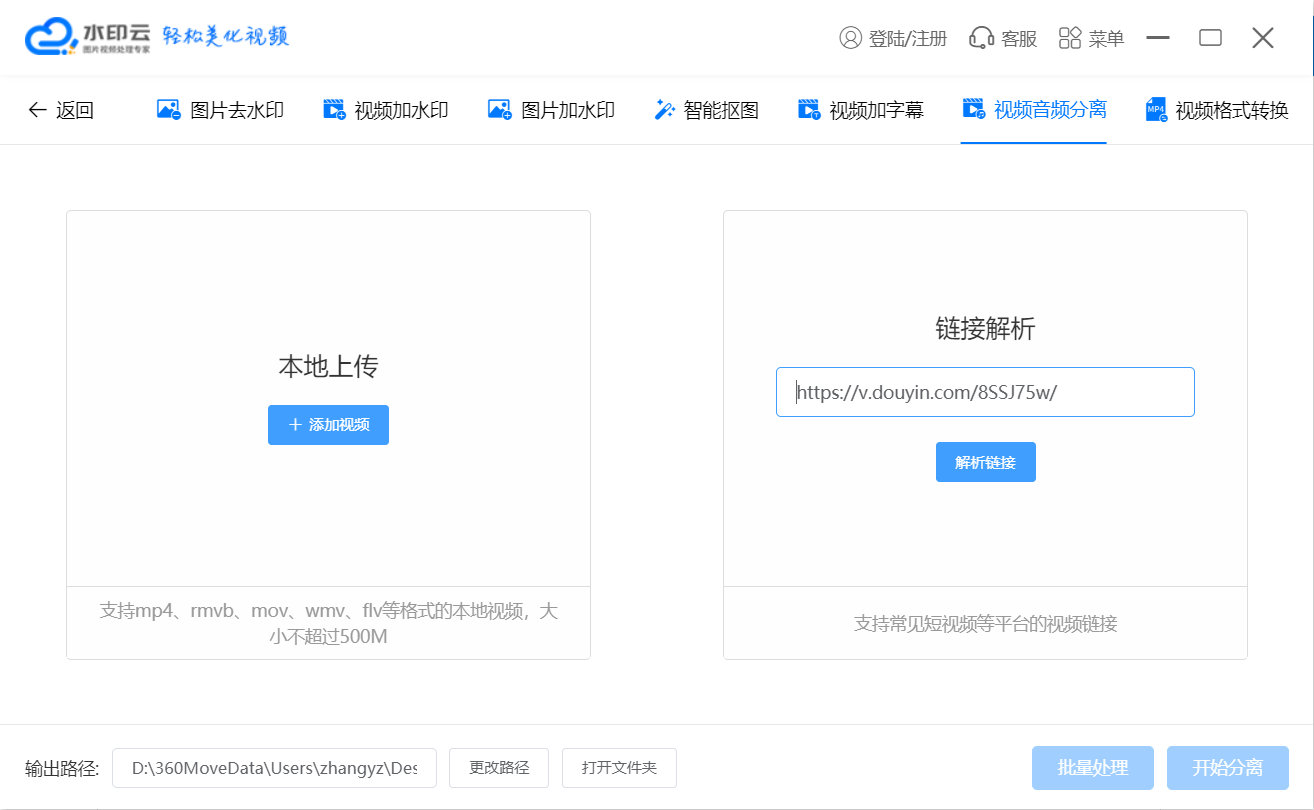This screenshot has width=1314, height=810.
Task: Click the 更改路径 button
Action: tap(499, 768)
